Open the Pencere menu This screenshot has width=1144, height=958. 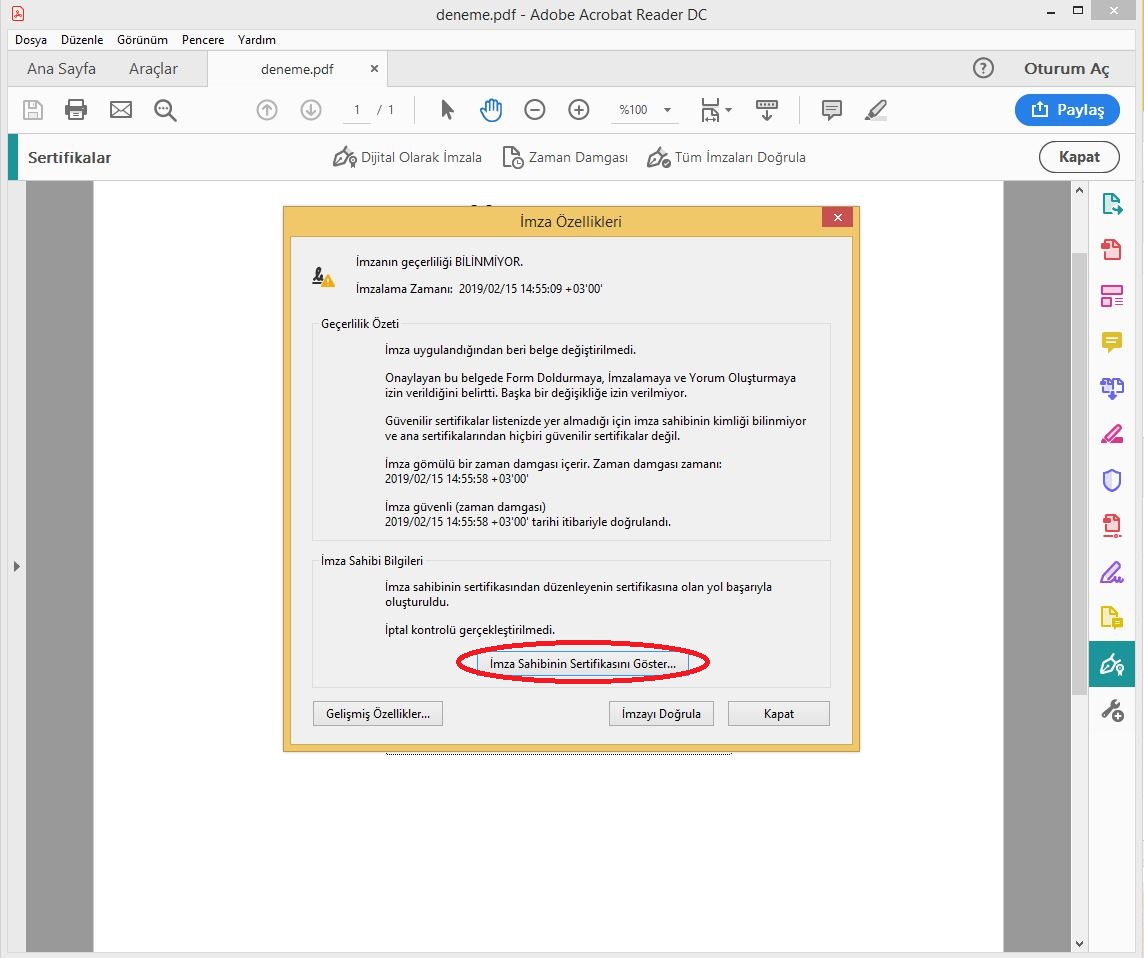pyautogui.click(x=203, y=40)
